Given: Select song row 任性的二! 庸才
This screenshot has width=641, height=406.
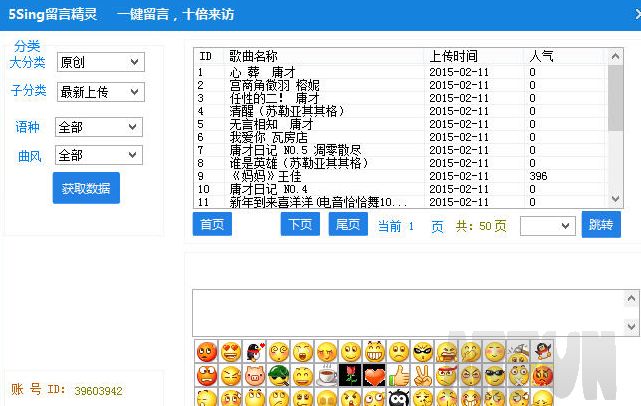Looking at the screenshot, I should coord(400,99).
